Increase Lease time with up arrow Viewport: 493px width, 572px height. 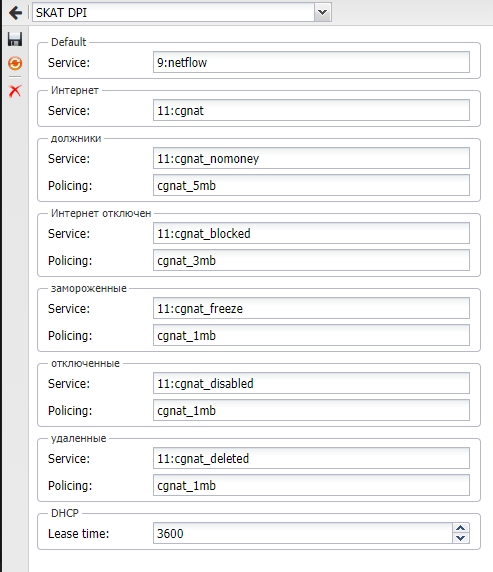(461, 528)
